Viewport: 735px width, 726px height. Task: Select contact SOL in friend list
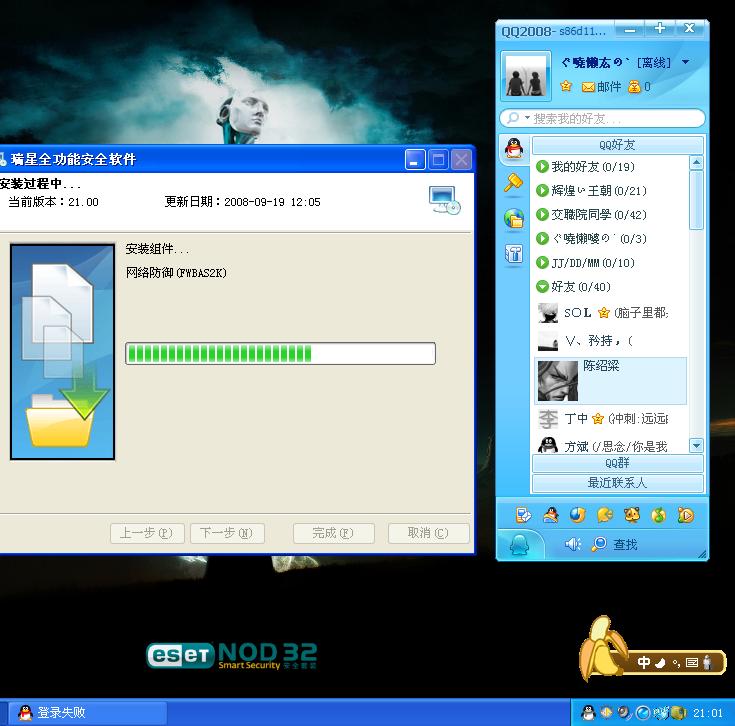point(611,313)
